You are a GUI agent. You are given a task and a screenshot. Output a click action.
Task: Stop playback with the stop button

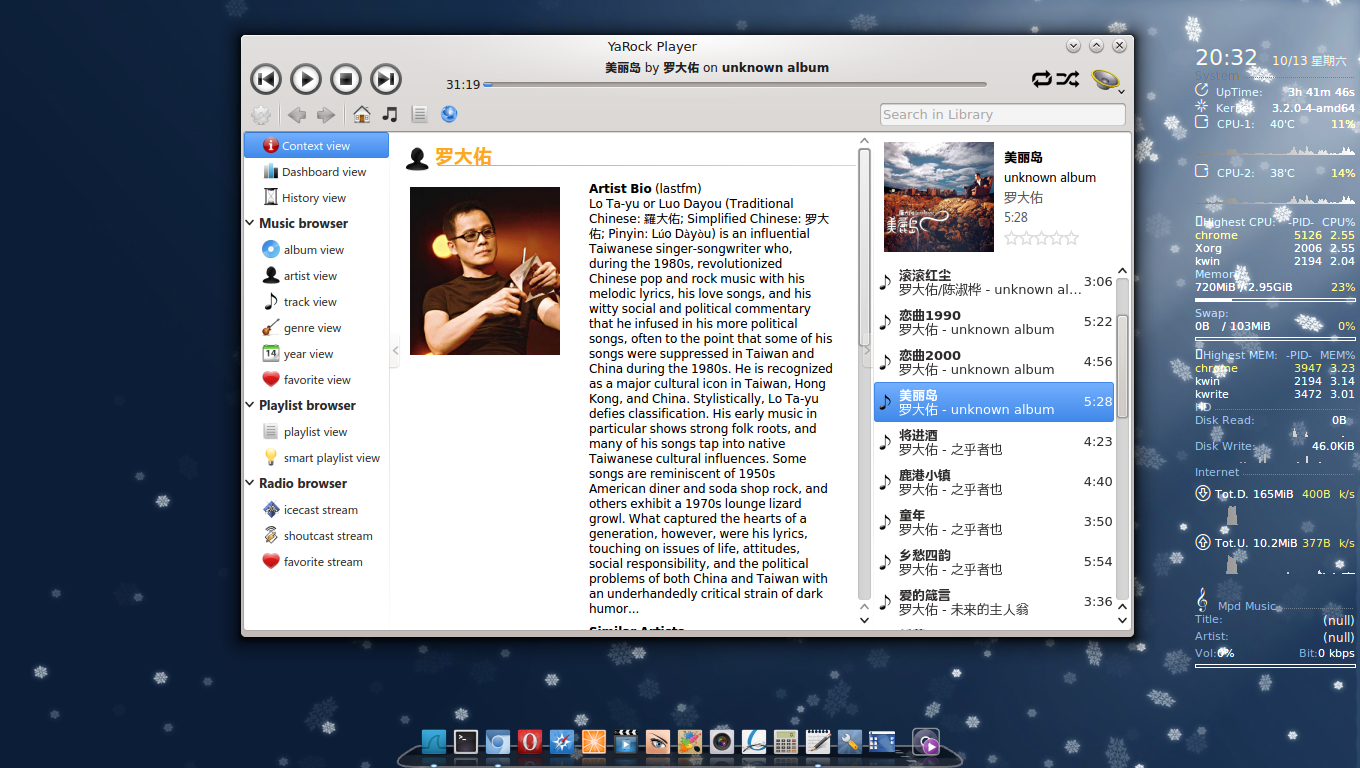pos(346,79)
